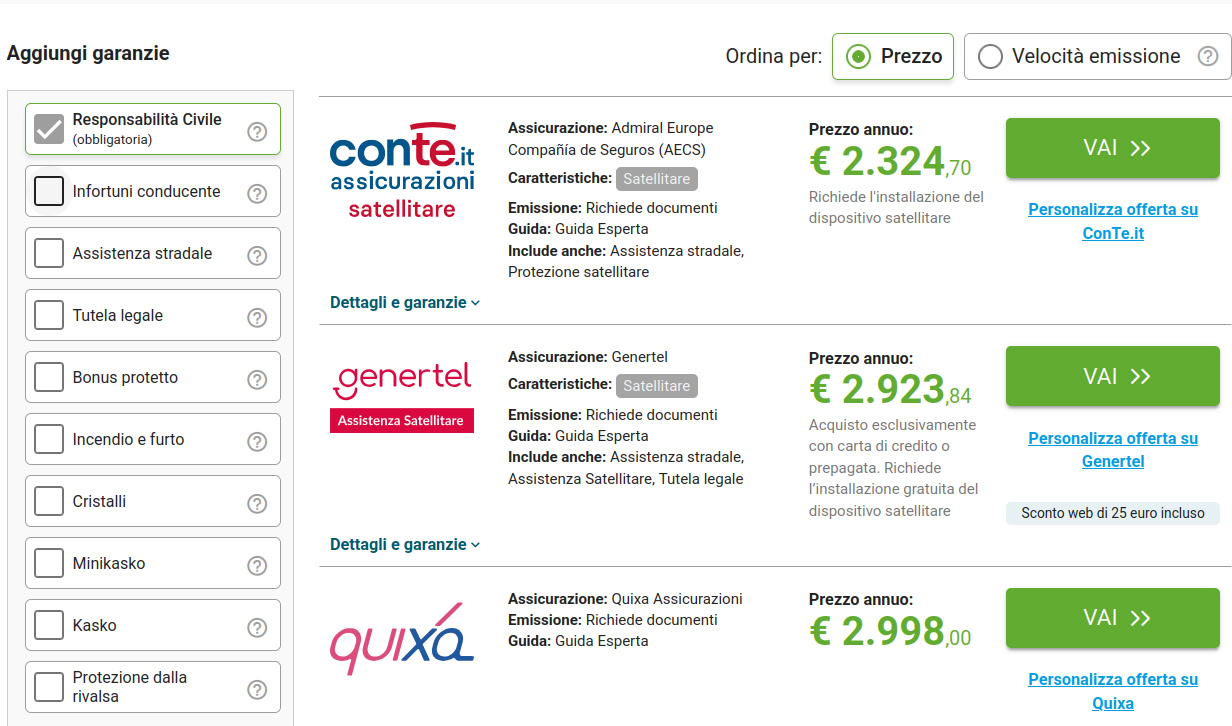Image resolution: width=1232 pixels, height=726 pixels.
Task: Click help icon beside Assistenza stradale
Action: 257,255
